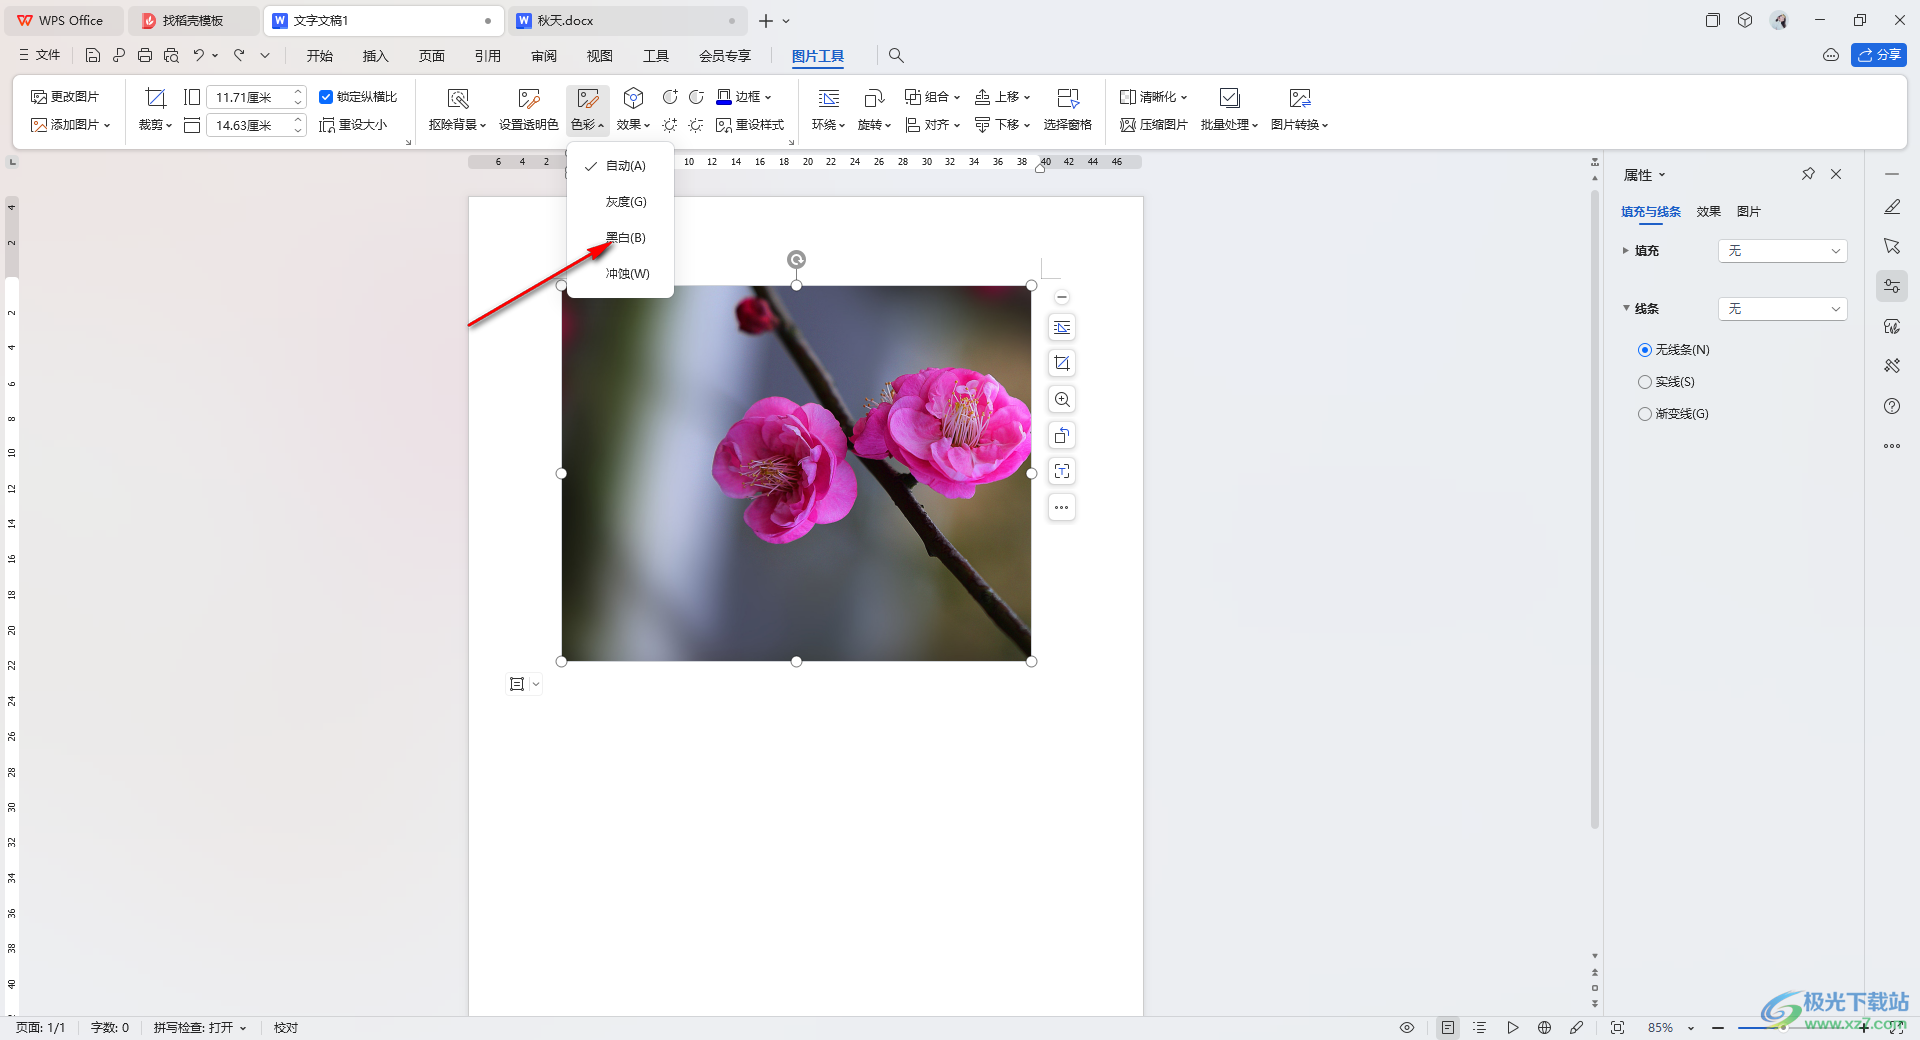Open the 秋天.docx document tab
Viewport: 1920px width, 1040px height.
pyautogui.click(x=627, y=20)
